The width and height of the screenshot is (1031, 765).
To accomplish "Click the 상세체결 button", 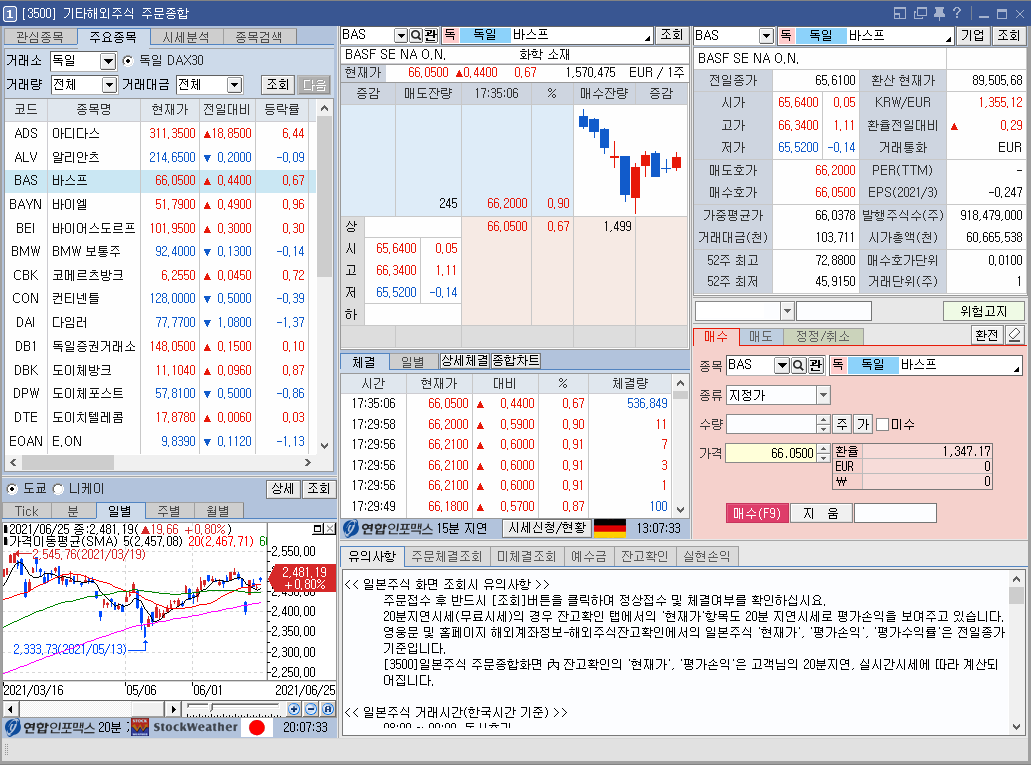I will (x=465, y=360).
